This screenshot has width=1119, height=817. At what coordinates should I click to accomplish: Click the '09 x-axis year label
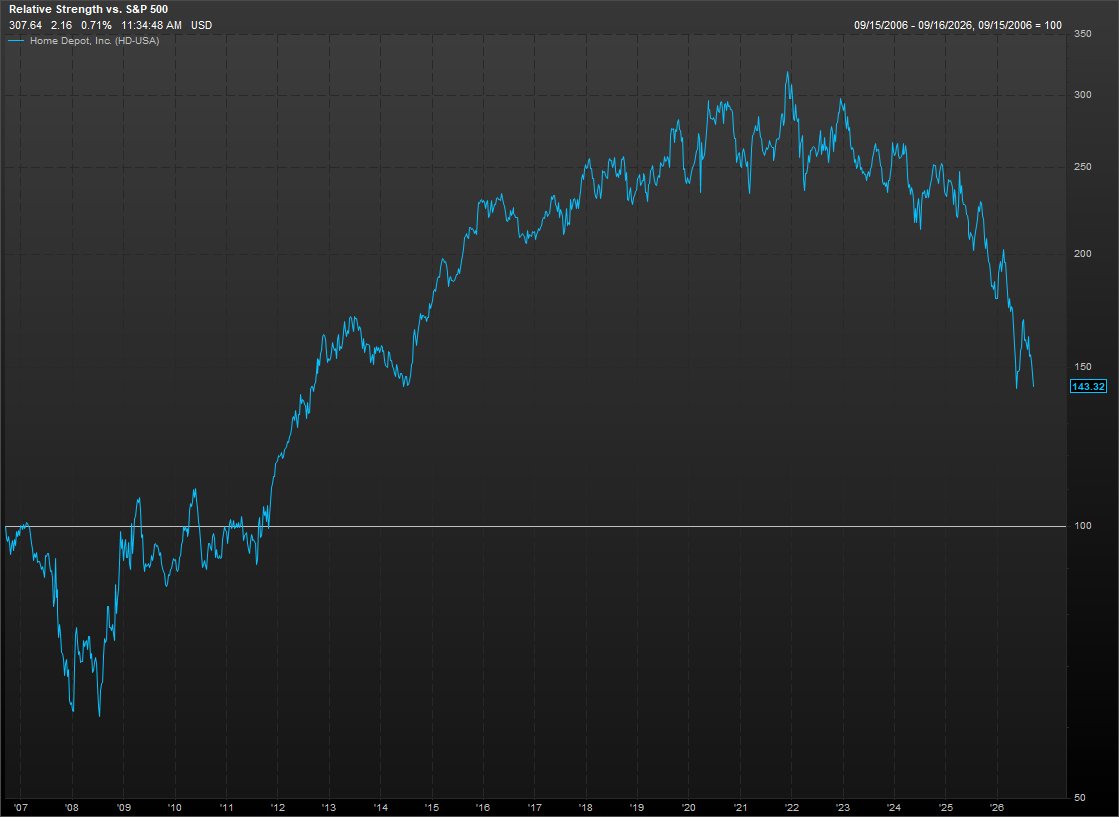(x=123, y=808)
